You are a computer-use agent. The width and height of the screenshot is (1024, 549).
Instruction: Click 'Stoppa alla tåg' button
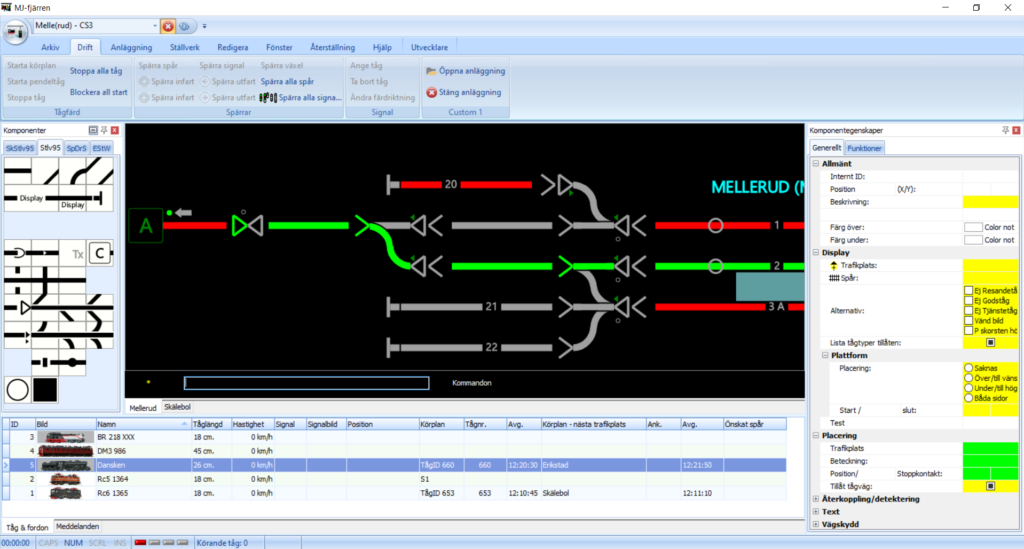(96, 71)
